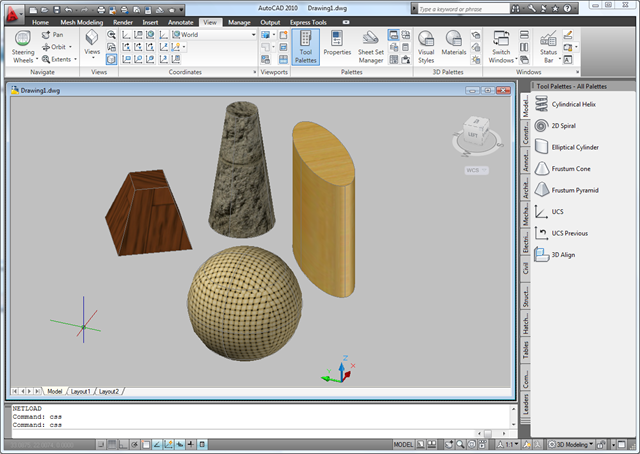This screenshot has height=454, width=640.
Task: Pick the Frustum Cone tool
Action: click(x=570, y=169)
